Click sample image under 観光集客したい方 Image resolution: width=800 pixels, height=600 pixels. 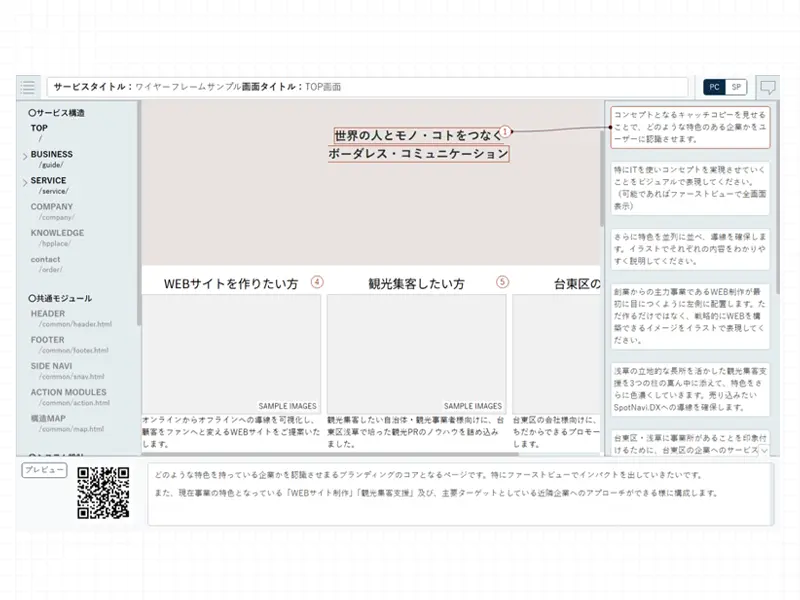click(x=416, y=354)
